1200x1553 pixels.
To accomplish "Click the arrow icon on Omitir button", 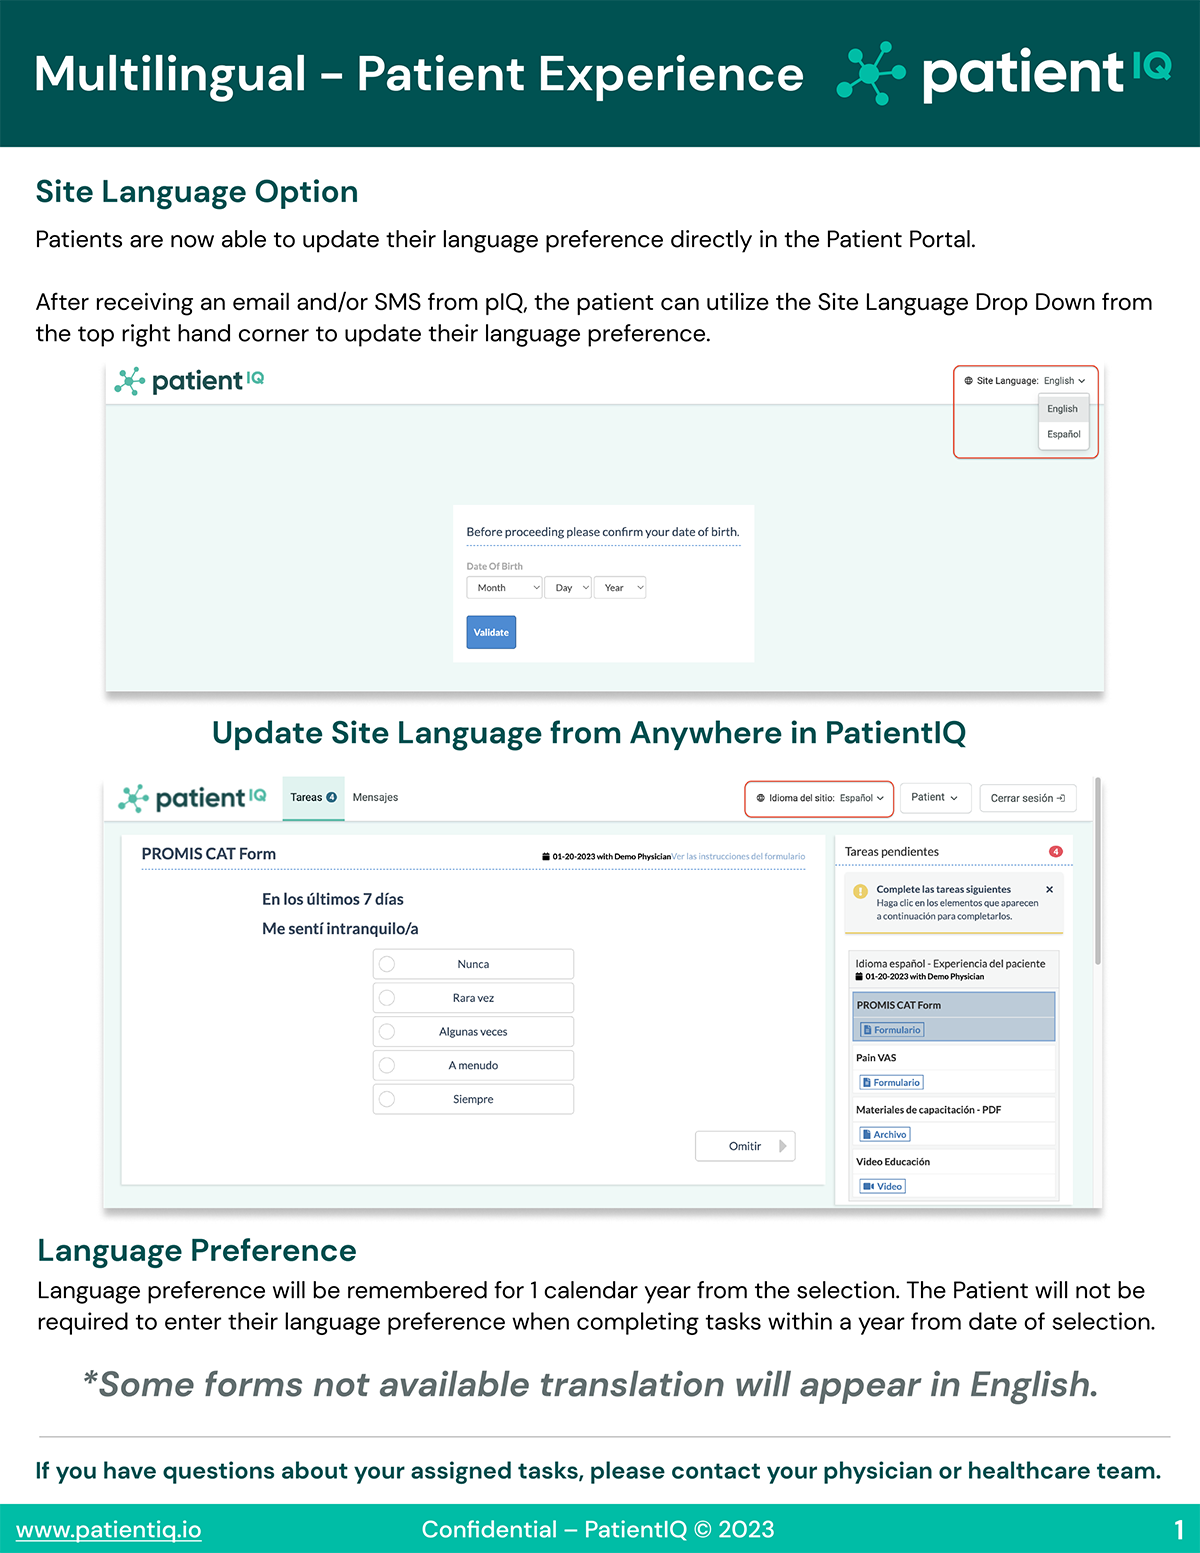I will tap(783, 1146).
